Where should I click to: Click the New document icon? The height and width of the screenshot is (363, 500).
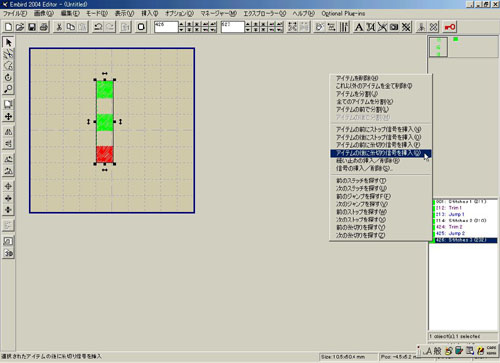click(x=9, y=27)
